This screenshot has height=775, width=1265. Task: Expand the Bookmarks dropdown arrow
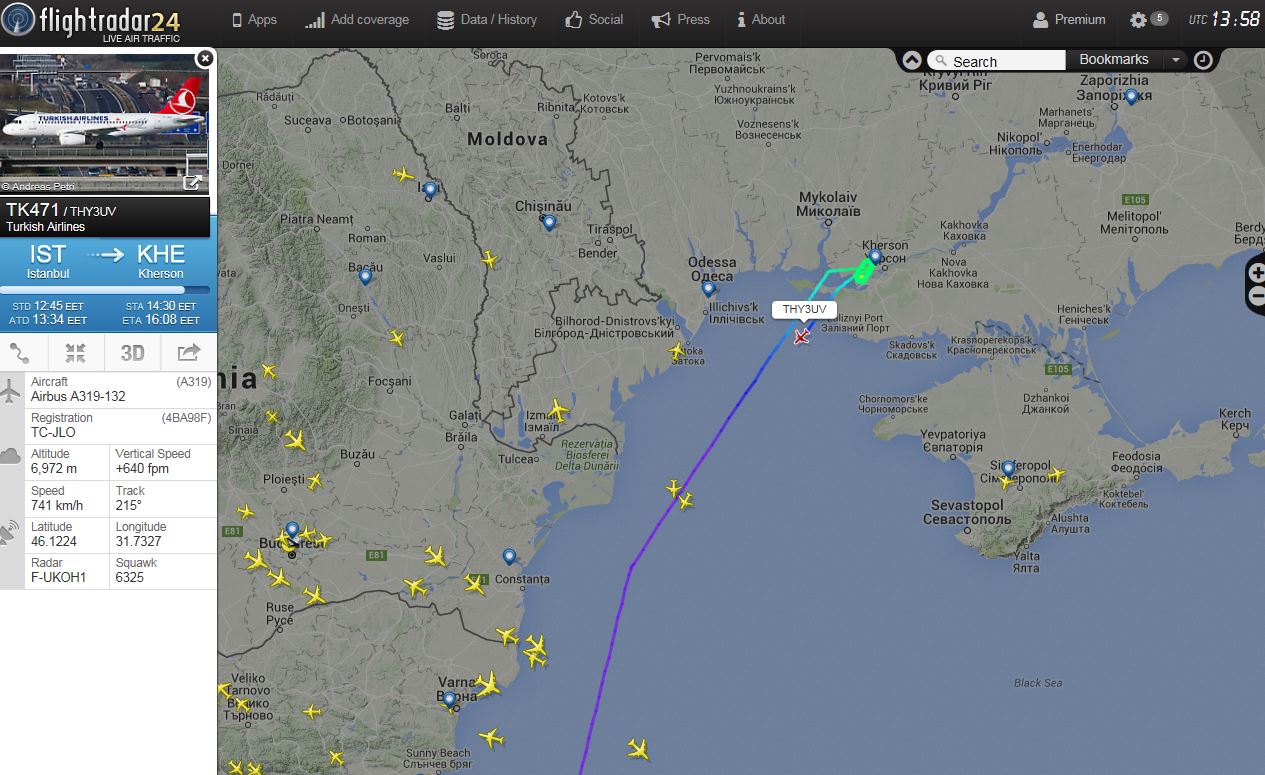[x=1176, y=60]
